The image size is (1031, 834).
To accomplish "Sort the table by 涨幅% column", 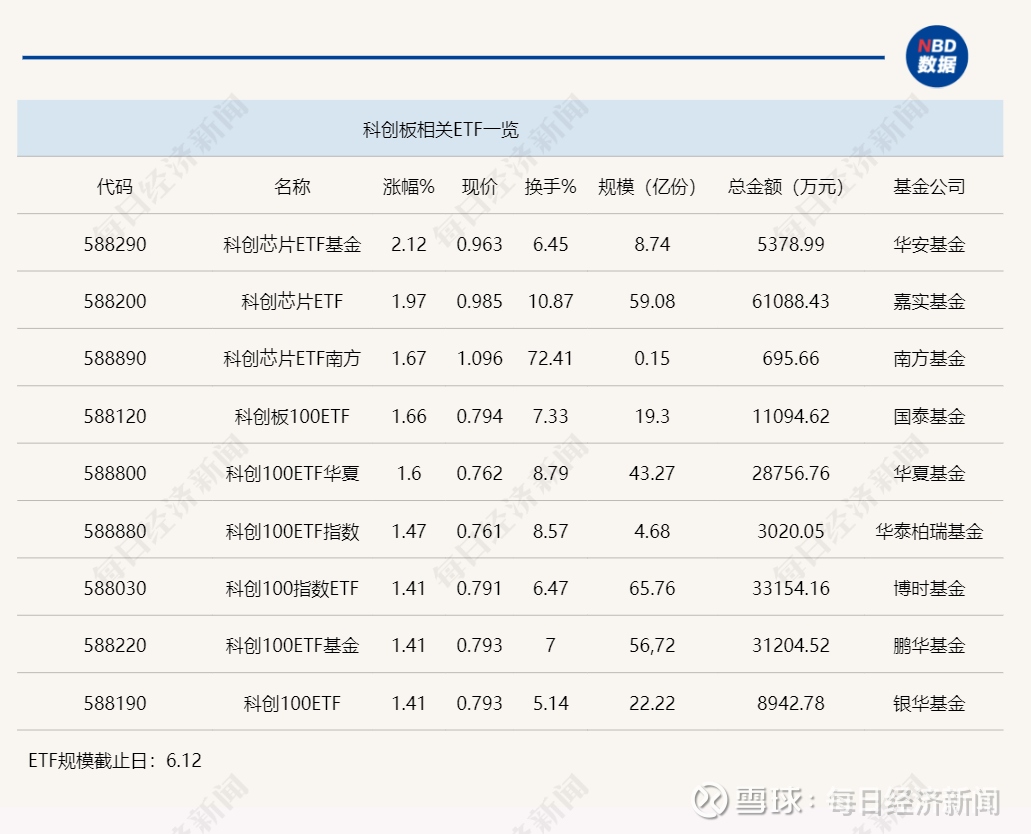I will [406, 187].
